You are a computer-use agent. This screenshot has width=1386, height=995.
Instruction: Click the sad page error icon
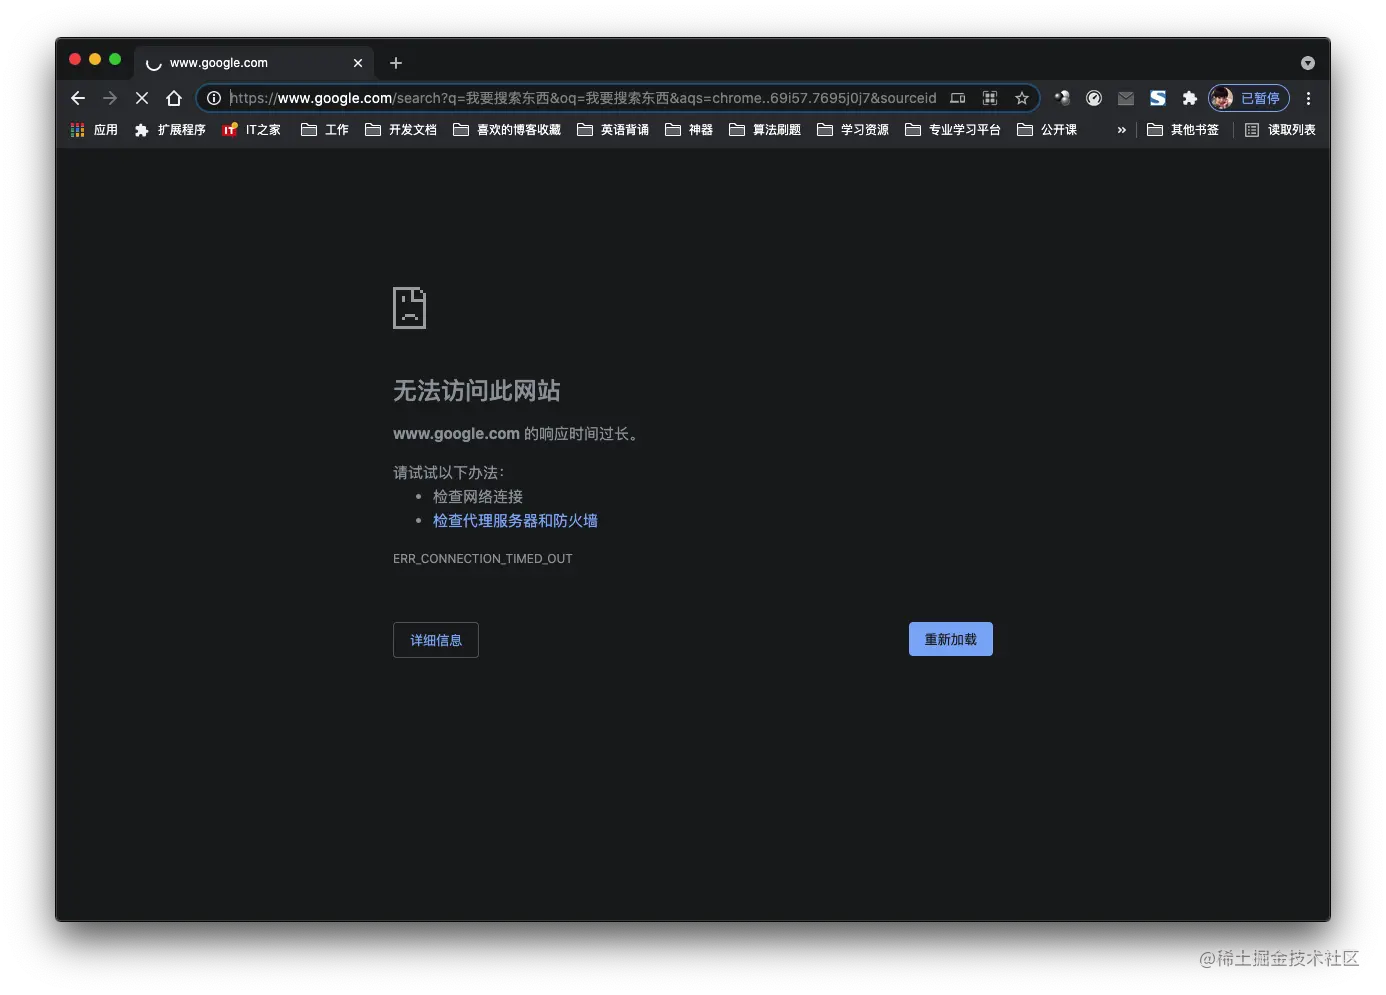coord(410,308)
